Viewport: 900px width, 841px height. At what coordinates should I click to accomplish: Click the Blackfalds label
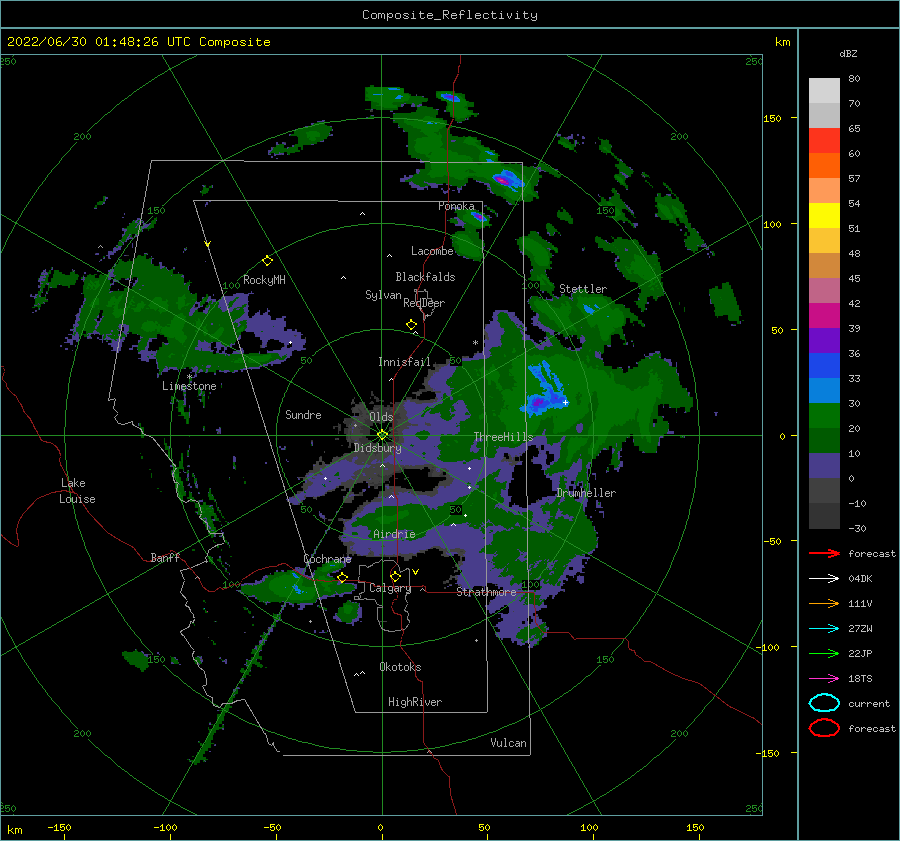[425, 277]
